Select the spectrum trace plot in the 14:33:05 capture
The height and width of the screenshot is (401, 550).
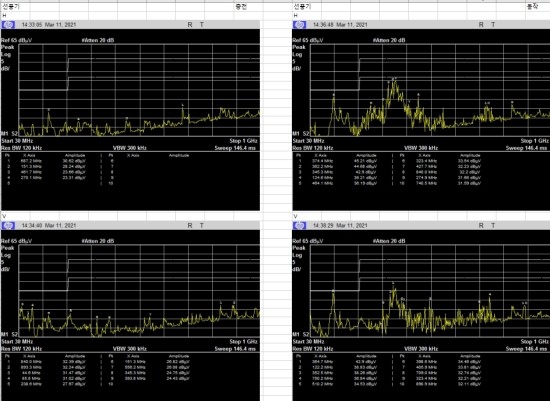[x=139, y=90]
